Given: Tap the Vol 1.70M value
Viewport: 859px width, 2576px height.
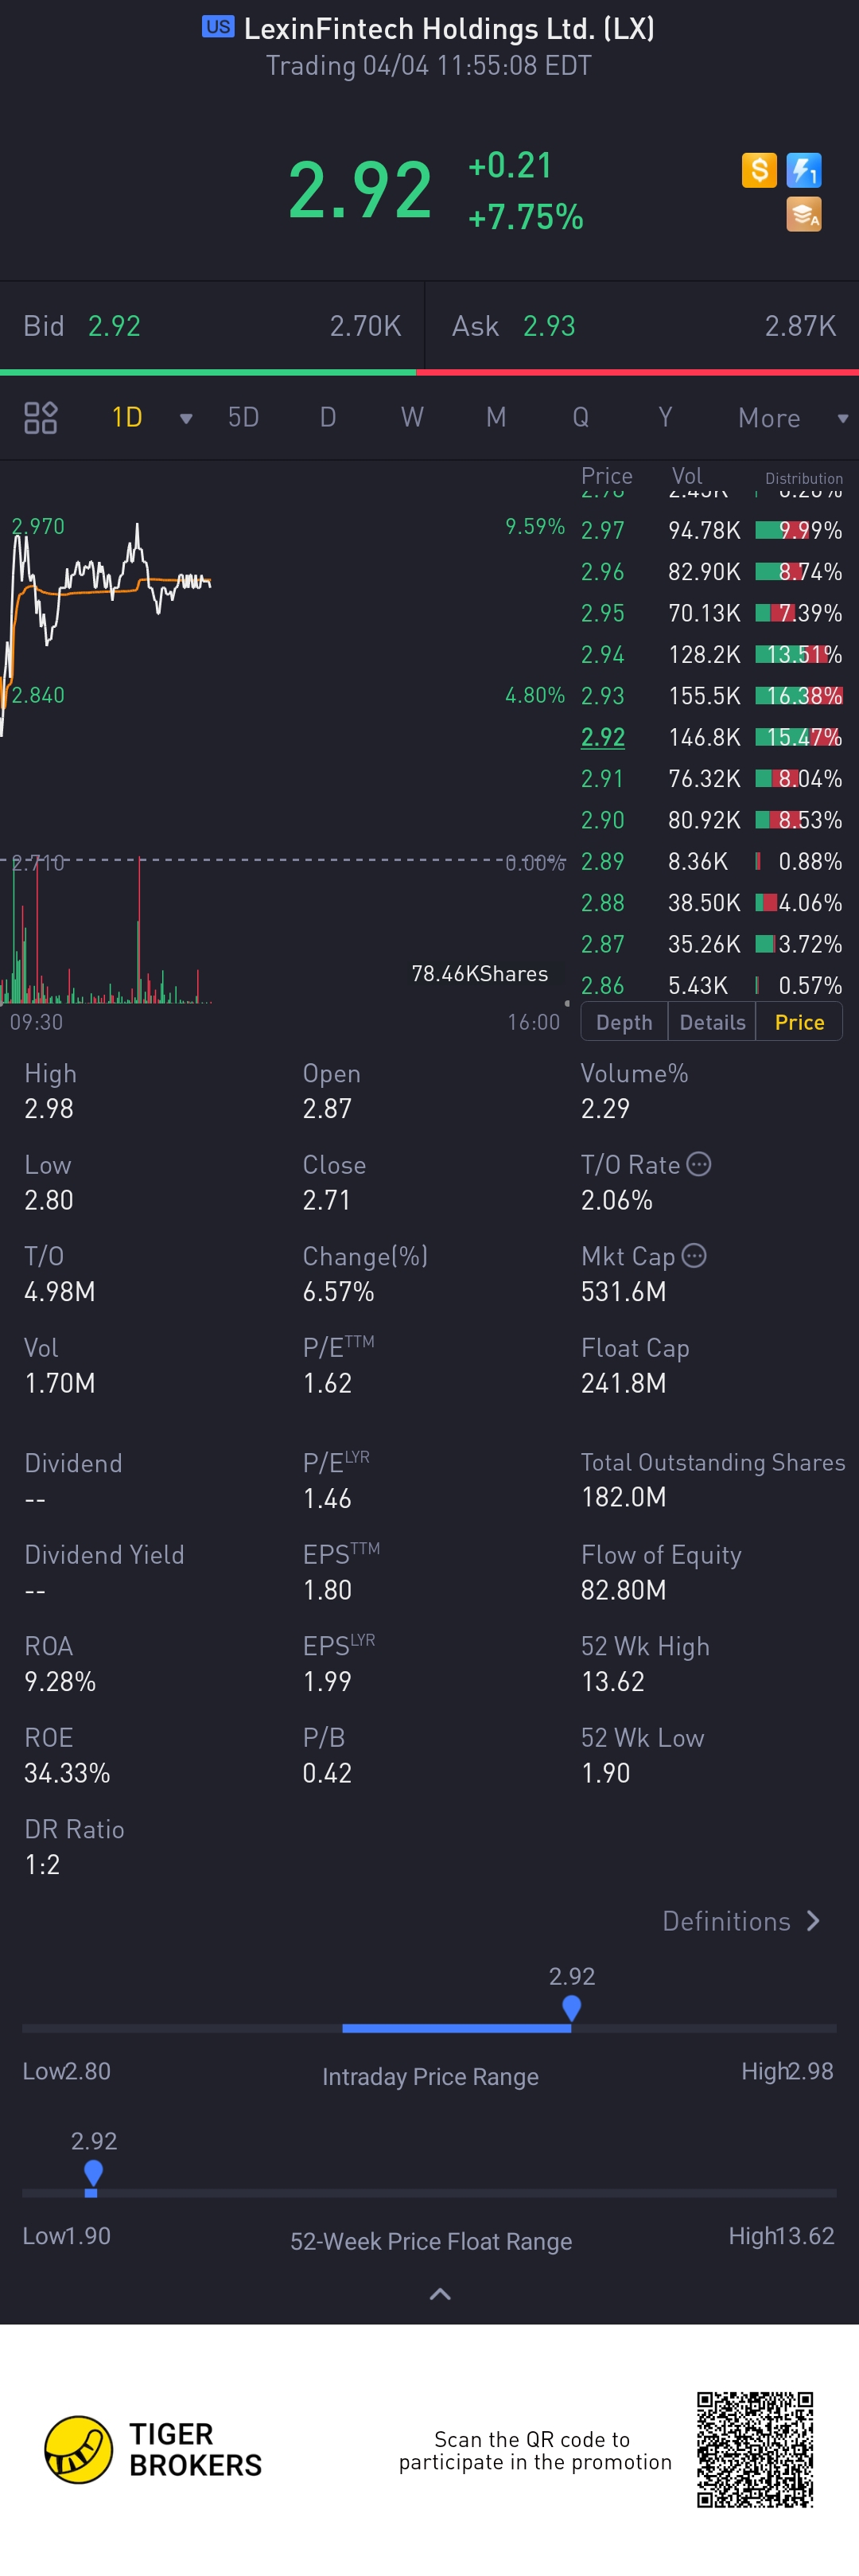Looking at the screenshot, I should click(60, 1383).
